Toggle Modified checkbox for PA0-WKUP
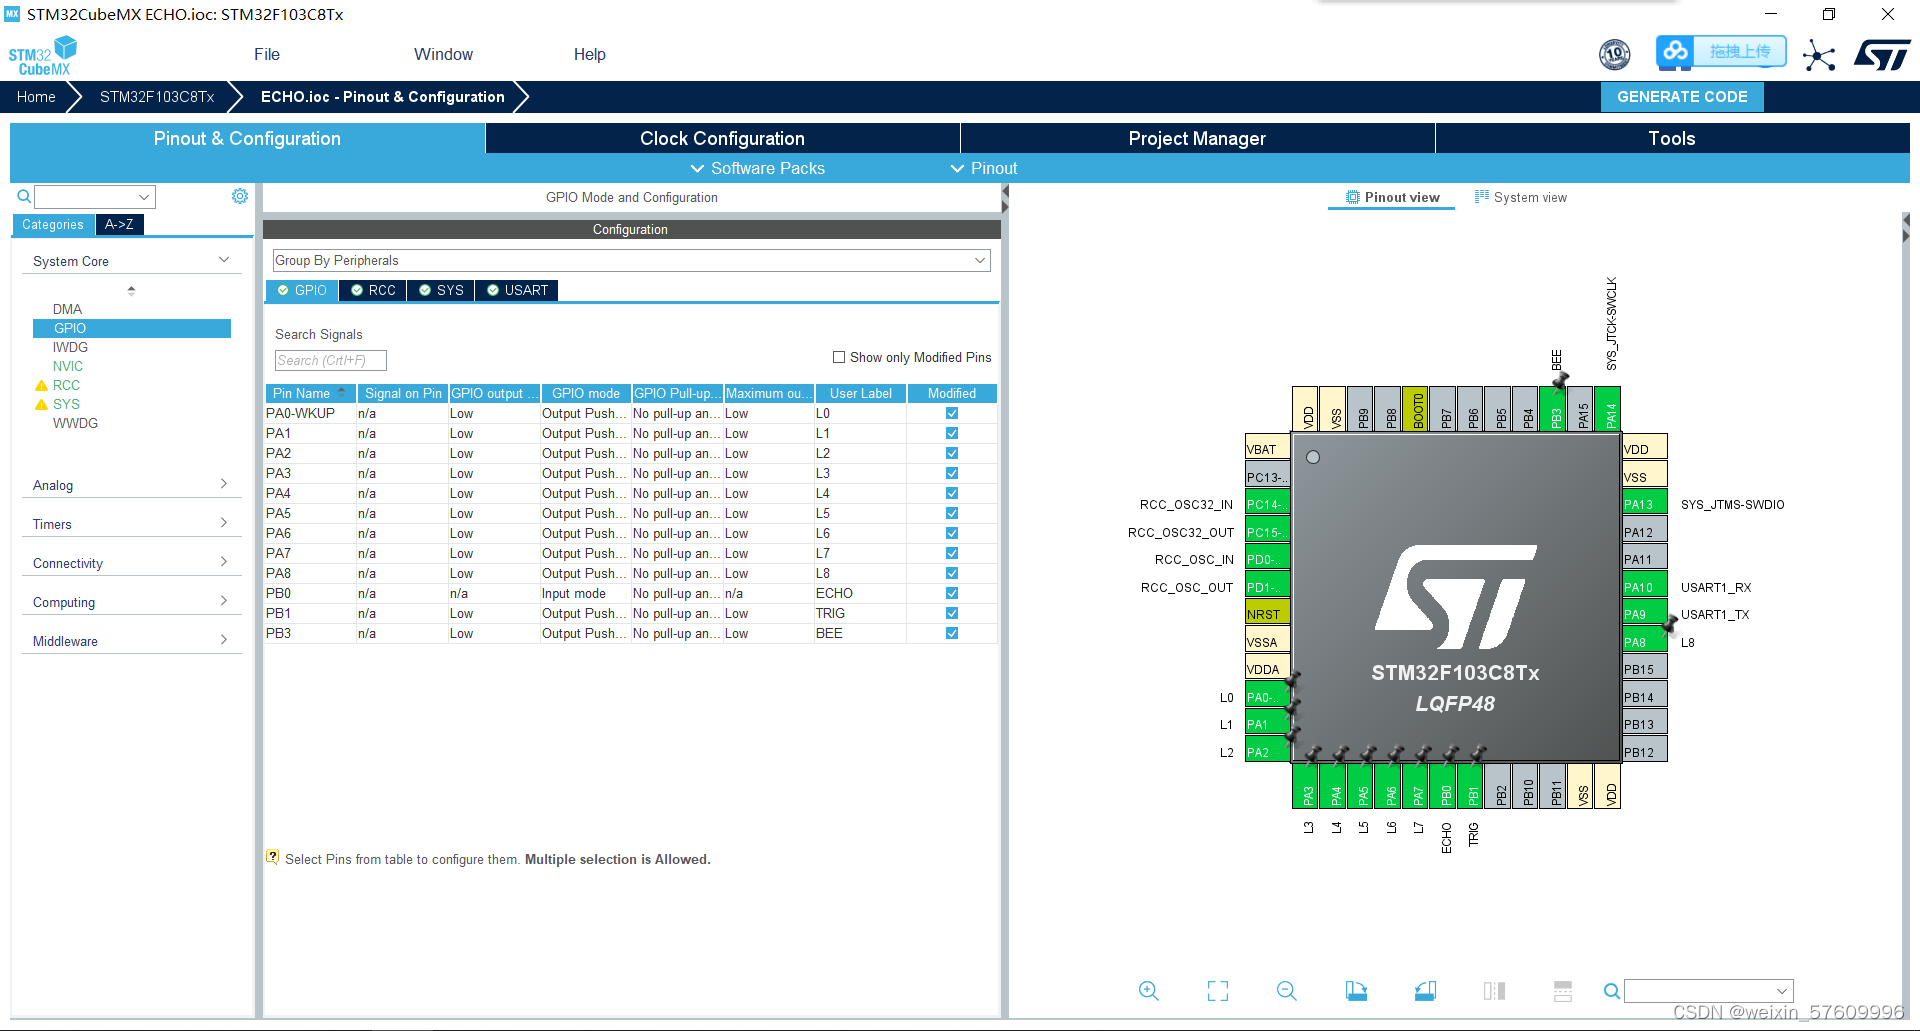 tap(952, 413)
